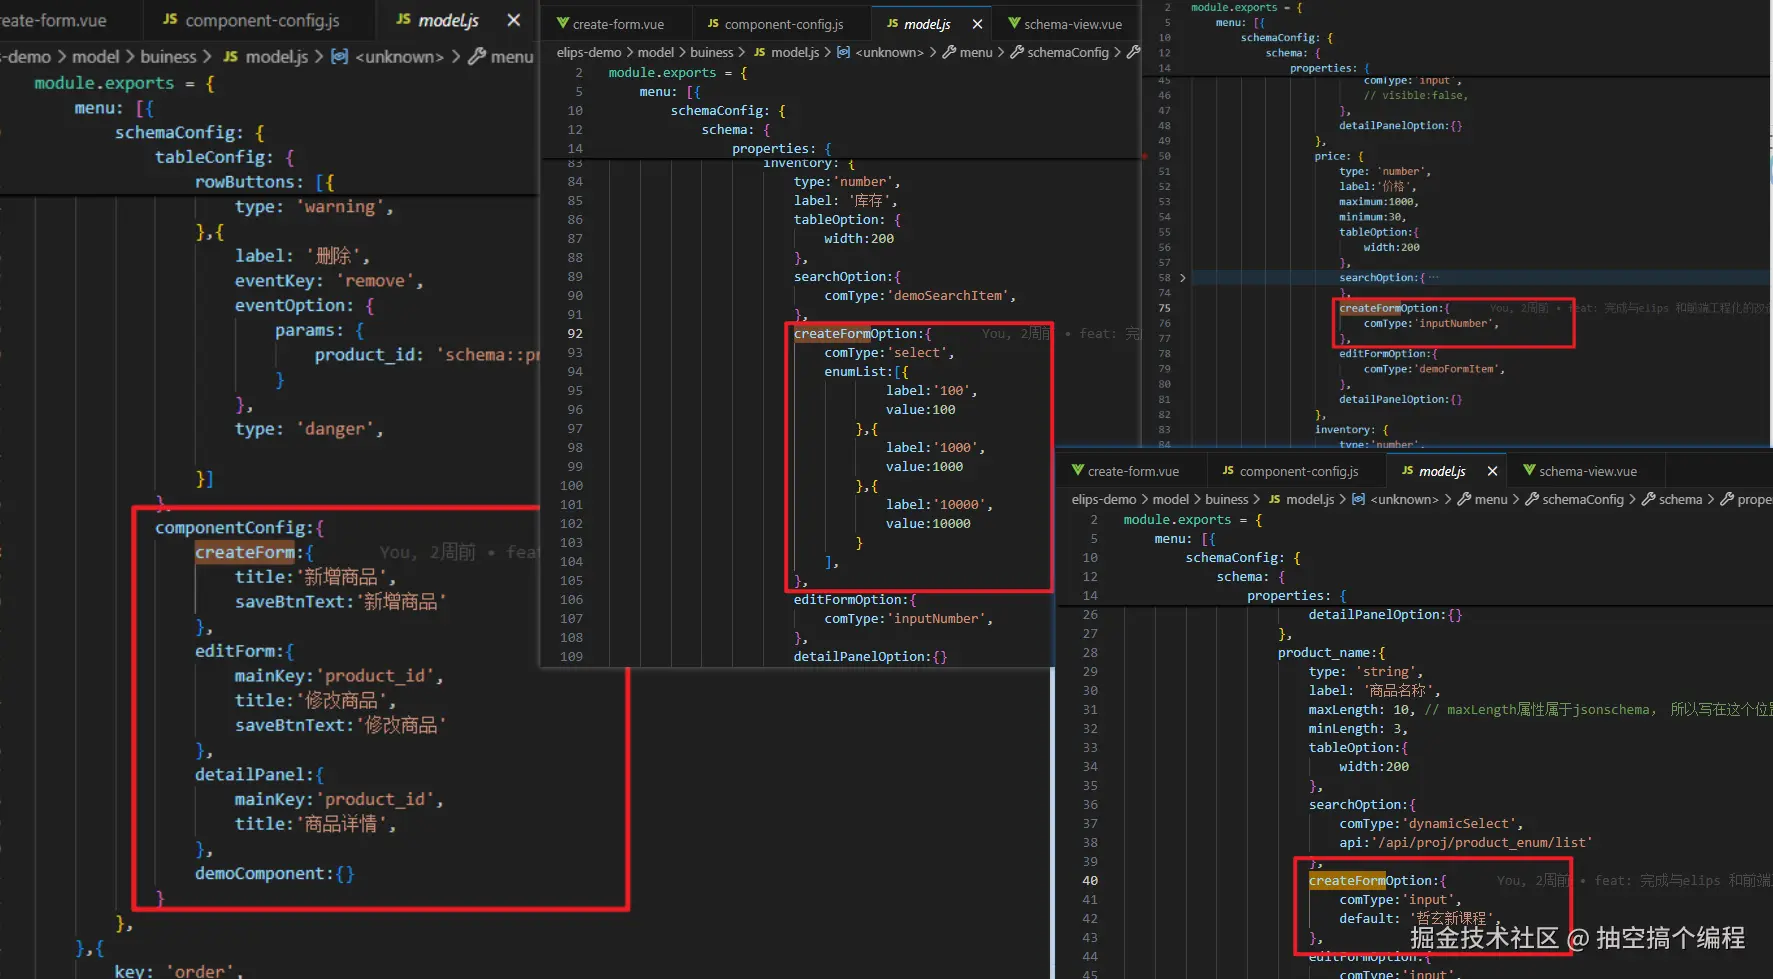Image resolution: width=1773 pixels, height=979 pixels.
Task: Close model.js tab in middle editor
Action: point(977,24)
